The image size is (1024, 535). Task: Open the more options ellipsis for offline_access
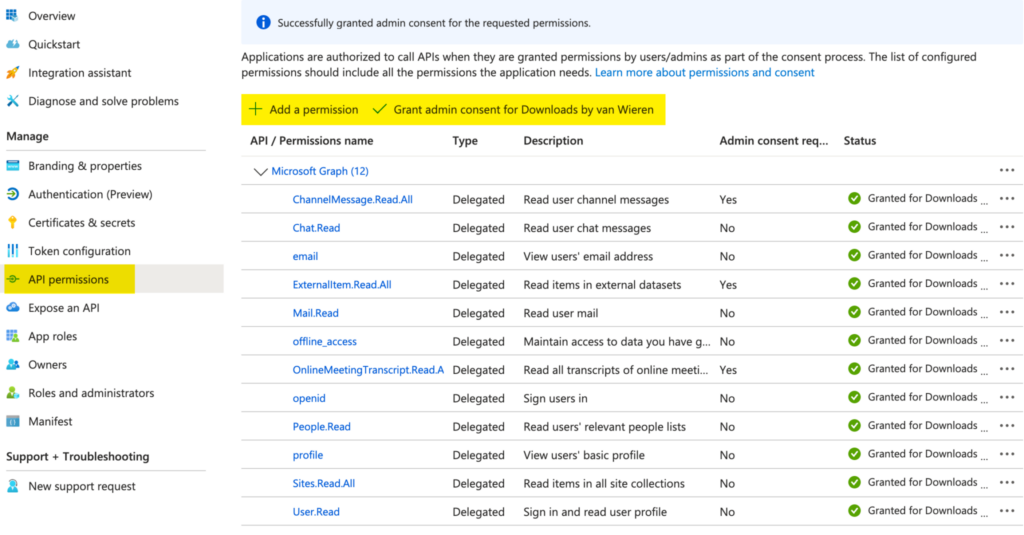coord(1007,341)
